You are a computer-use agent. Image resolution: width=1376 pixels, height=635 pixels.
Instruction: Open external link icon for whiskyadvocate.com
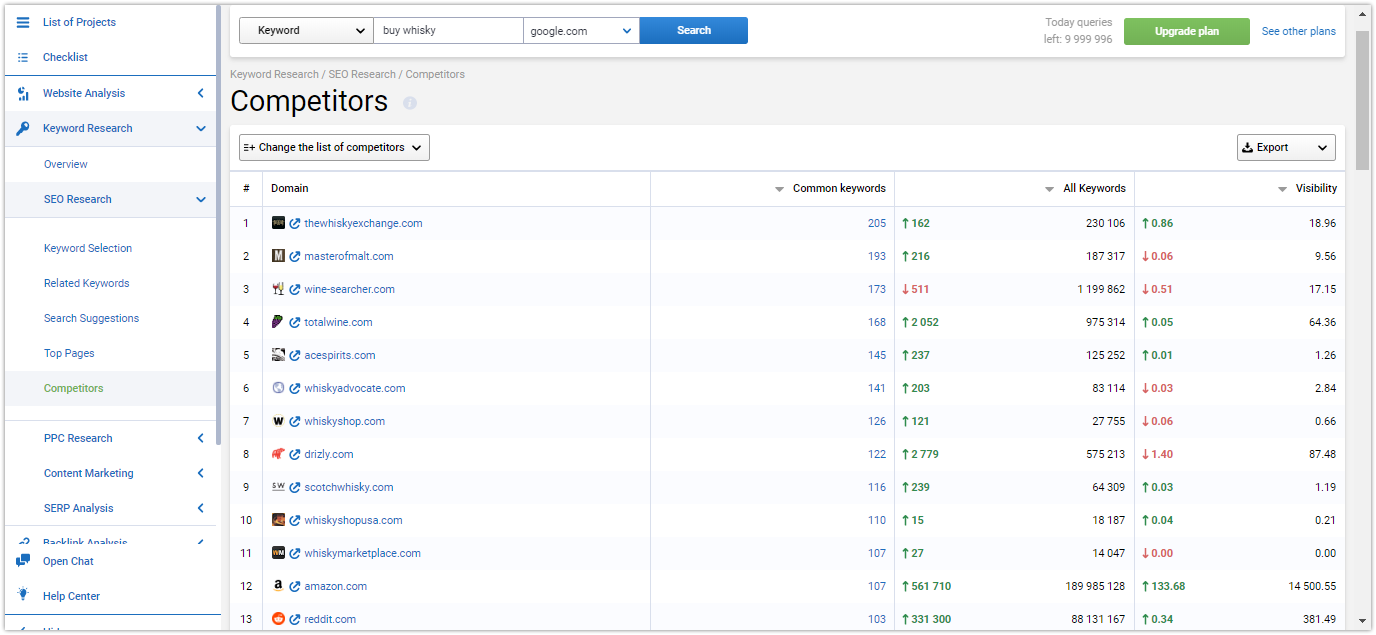click(x=295, y=389)
